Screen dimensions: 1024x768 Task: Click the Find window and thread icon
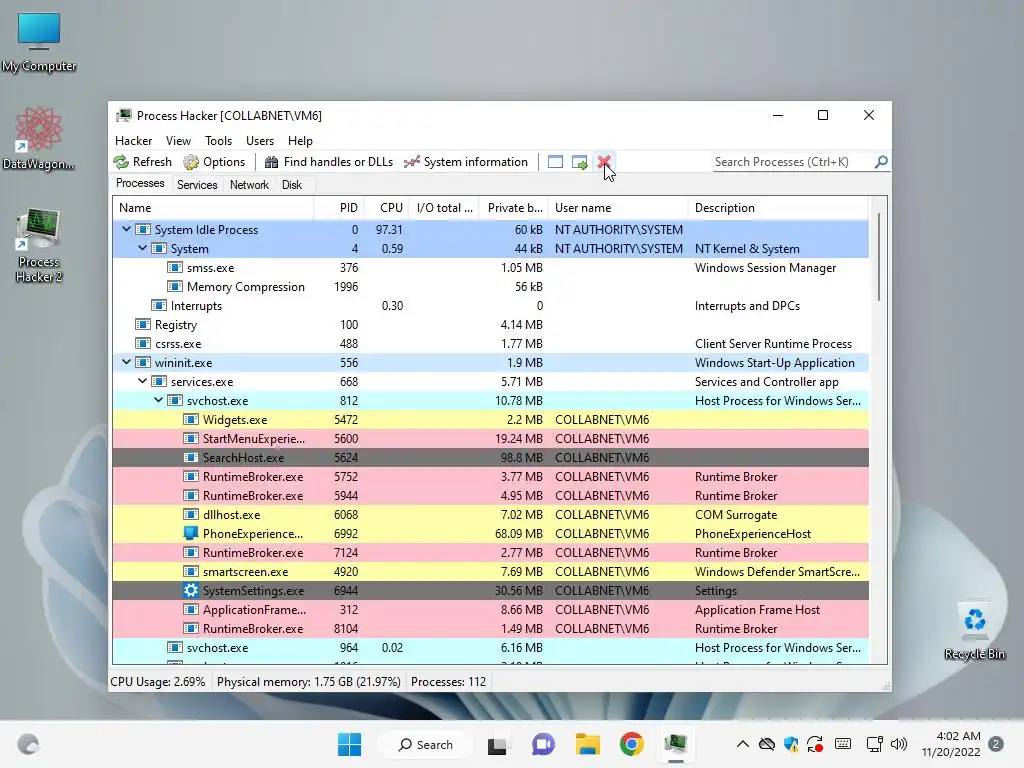(x=579, y=162)
